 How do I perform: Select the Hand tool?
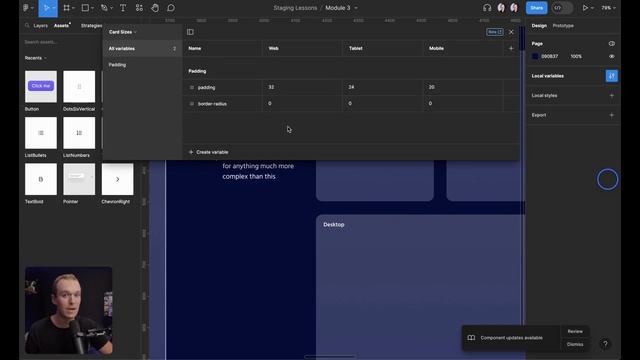point(155,8)
